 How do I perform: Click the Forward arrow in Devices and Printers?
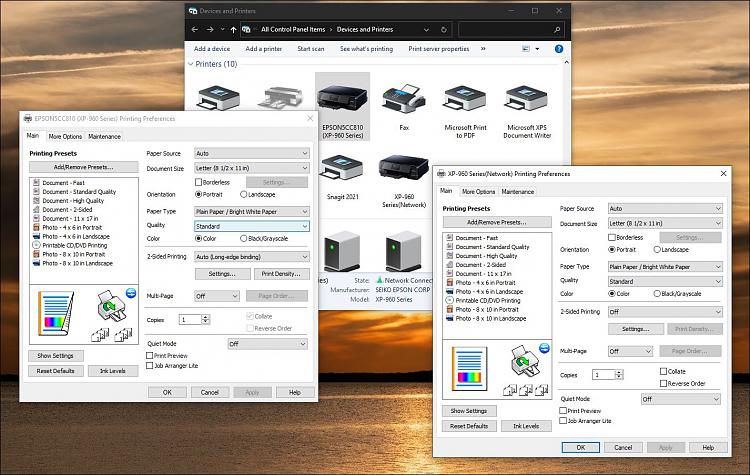210,30
